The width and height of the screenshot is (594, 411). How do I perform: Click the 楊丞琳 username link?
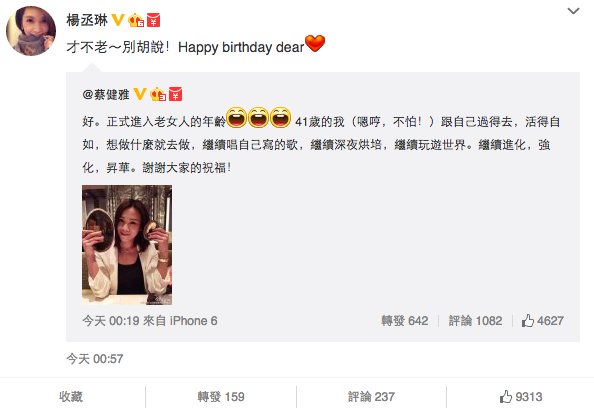[x=87, y=20]
